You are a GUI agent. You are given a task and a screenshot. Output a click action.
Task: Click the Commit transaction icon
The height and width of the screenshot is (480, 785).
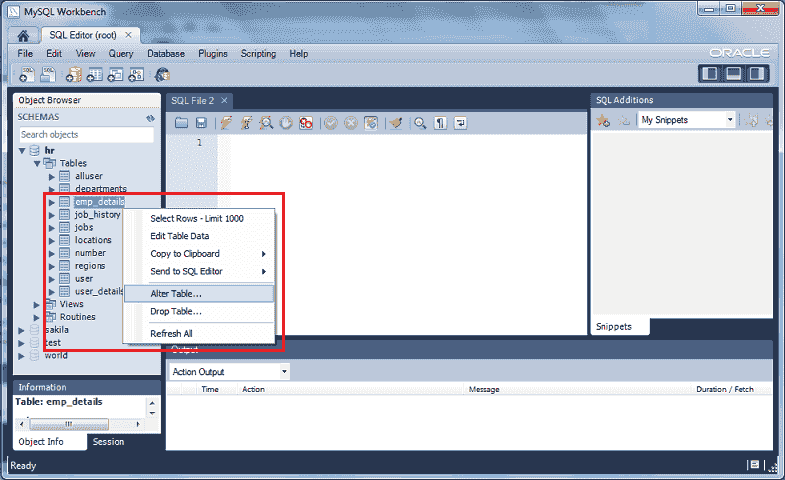click(330, 123)
